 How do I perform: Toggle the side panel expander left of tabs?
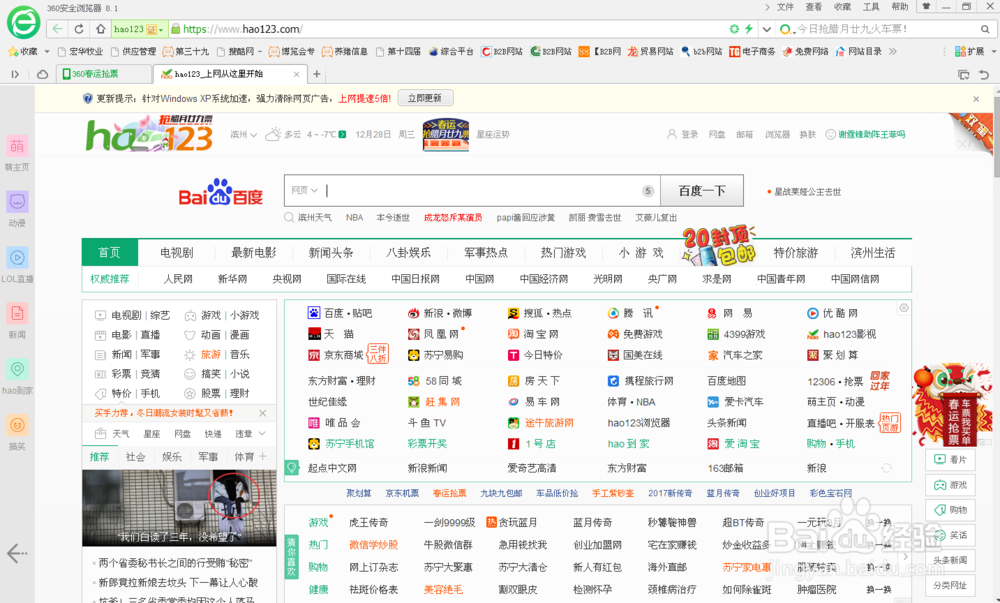point(15,74)
